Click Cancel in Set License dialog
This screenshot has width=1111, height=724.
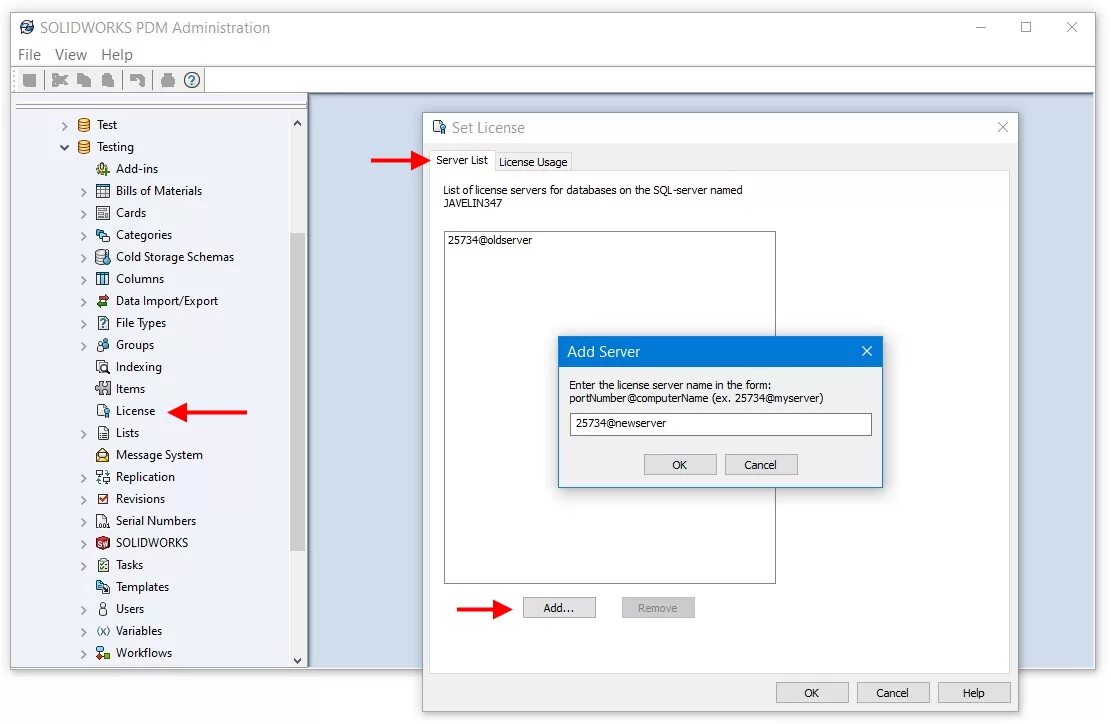893,693
